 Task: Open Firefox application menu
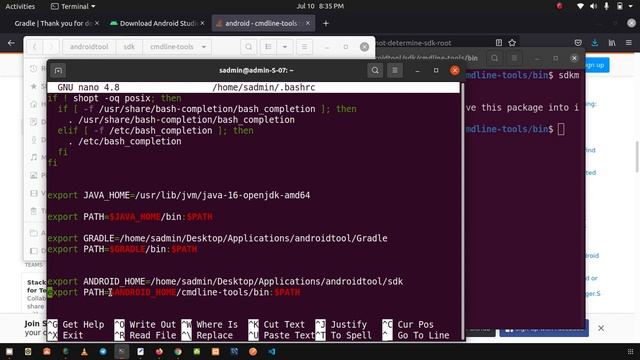pos(629,42)
